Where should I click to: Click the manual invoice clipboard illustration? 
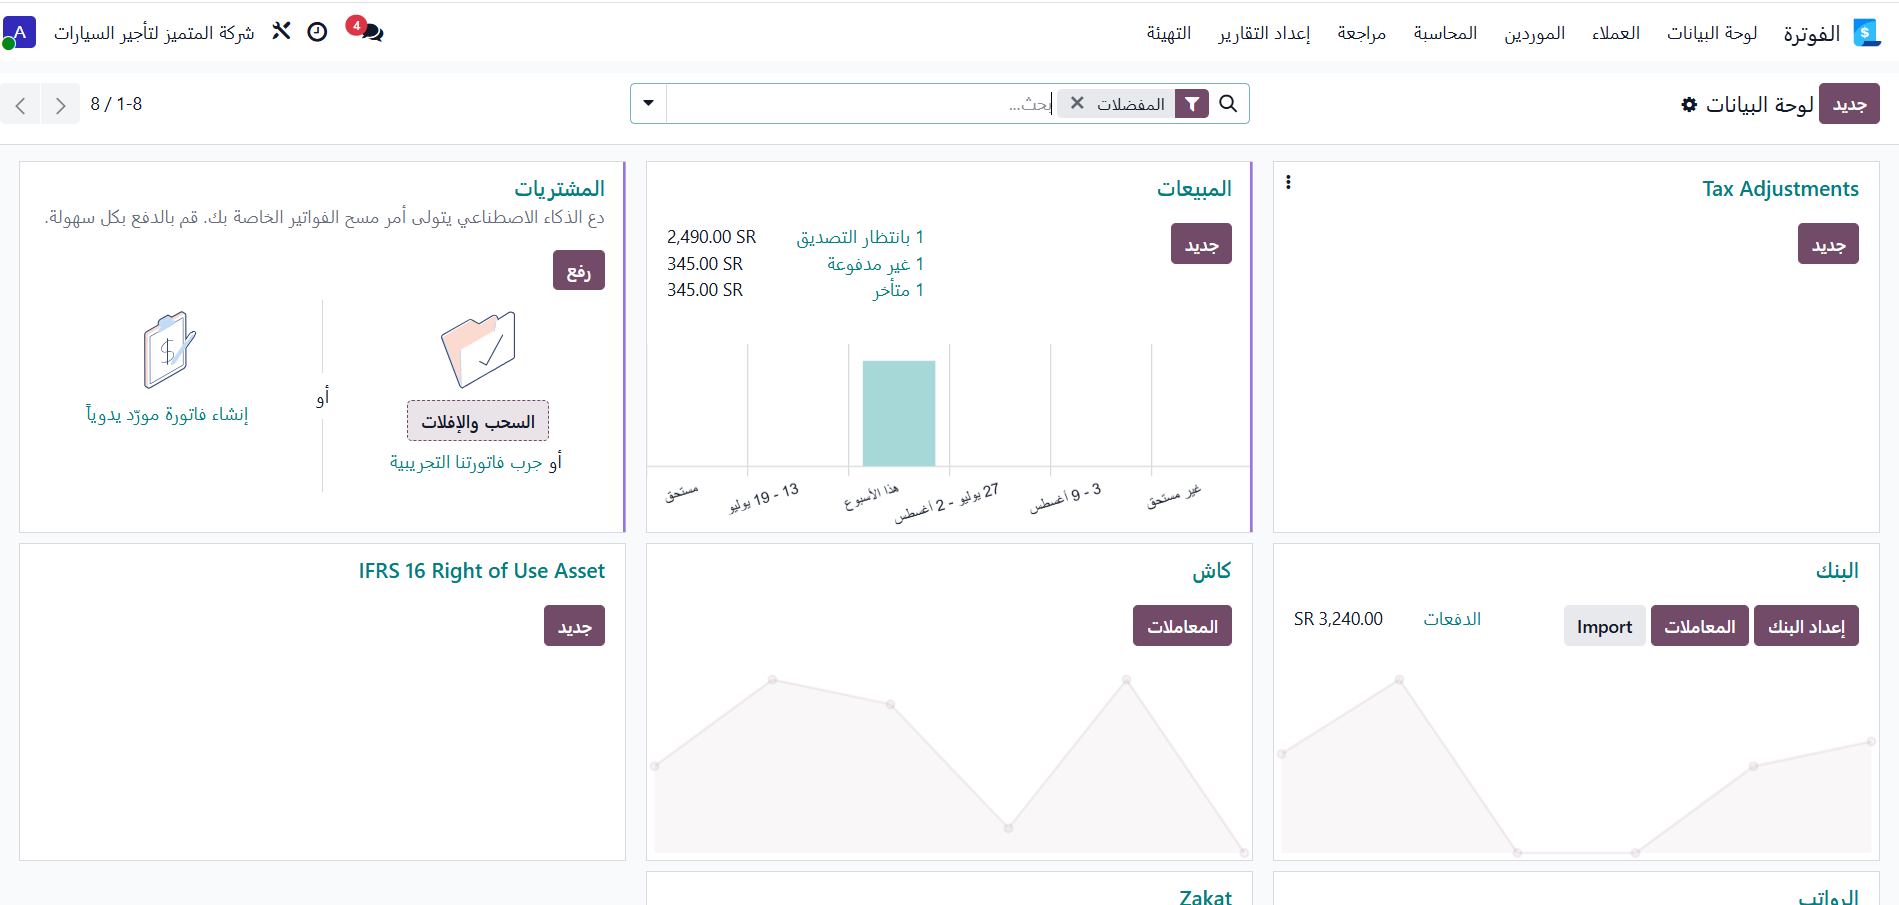coord(169,349)
